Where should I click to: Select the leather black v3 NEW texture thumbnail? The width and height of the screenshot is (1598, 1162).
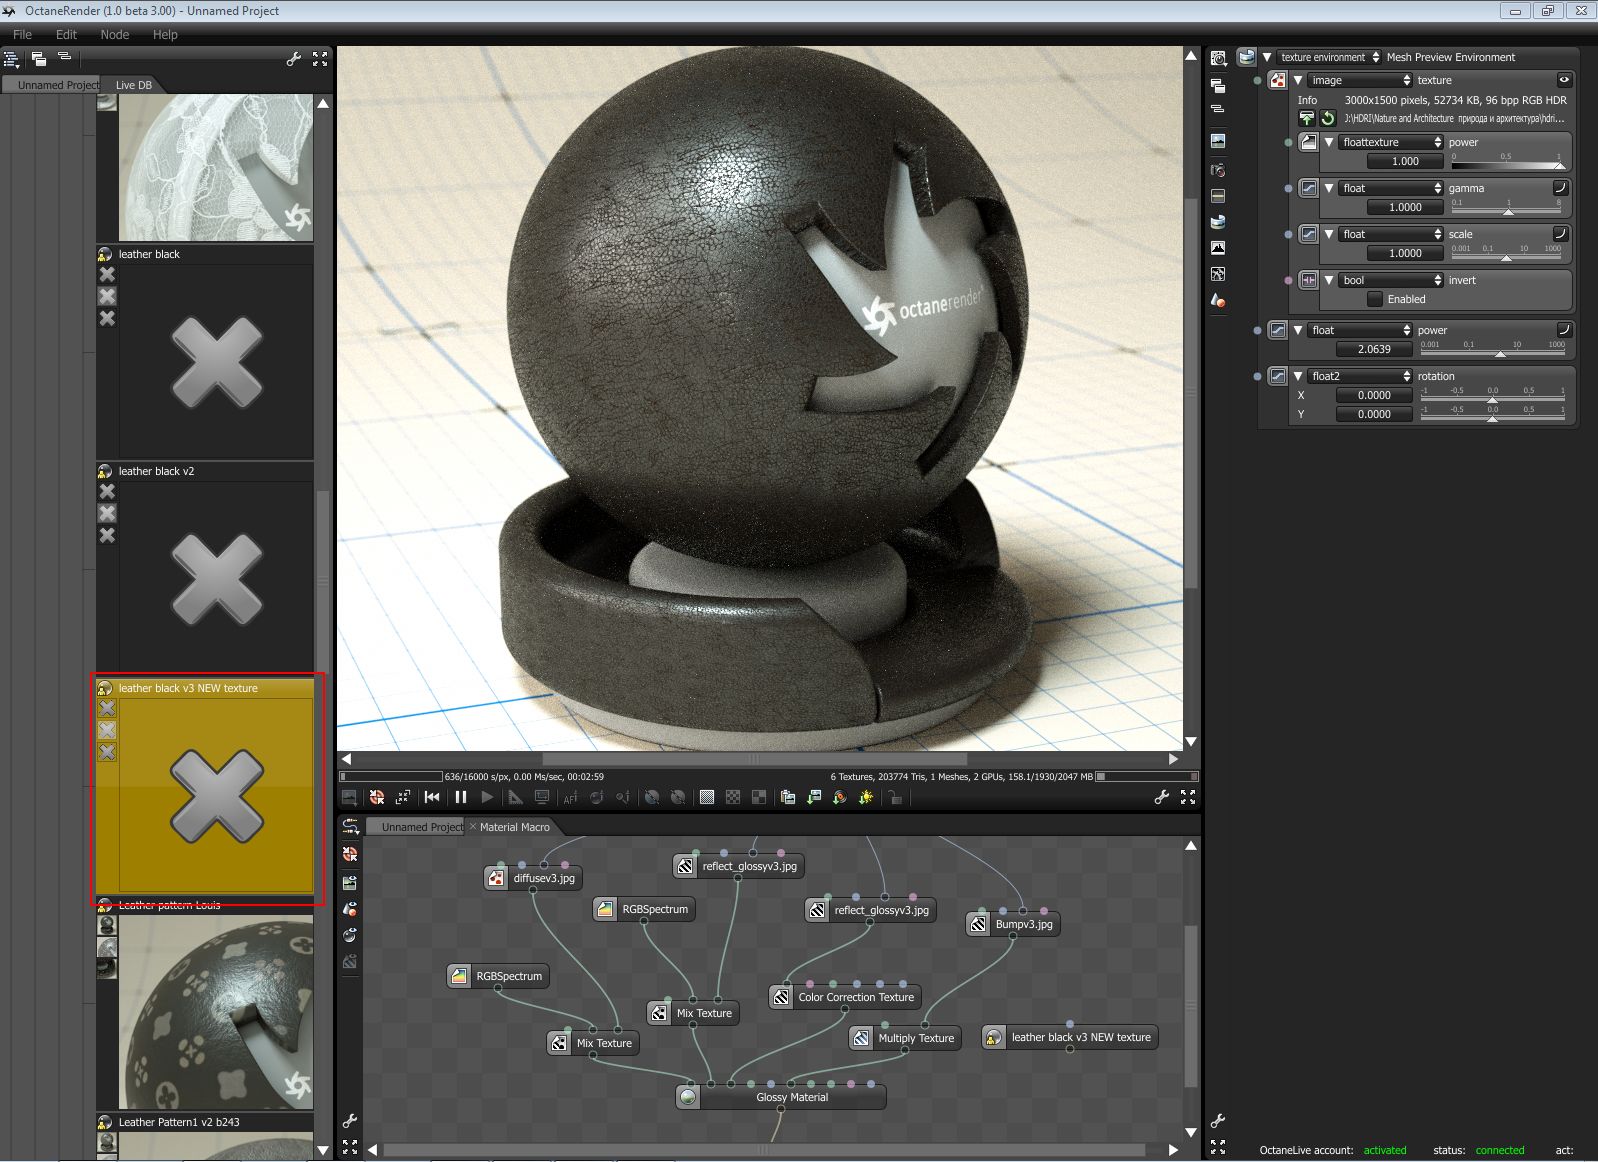216,797
